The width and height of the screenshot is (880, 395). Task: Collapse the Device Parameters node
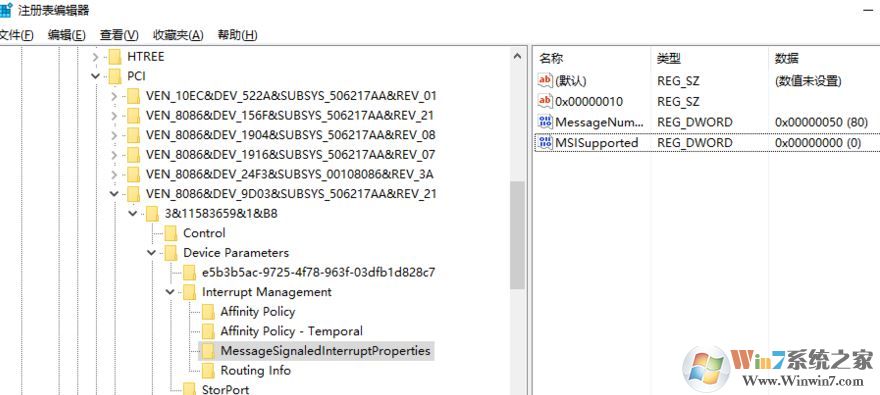[x=152, y=252]
